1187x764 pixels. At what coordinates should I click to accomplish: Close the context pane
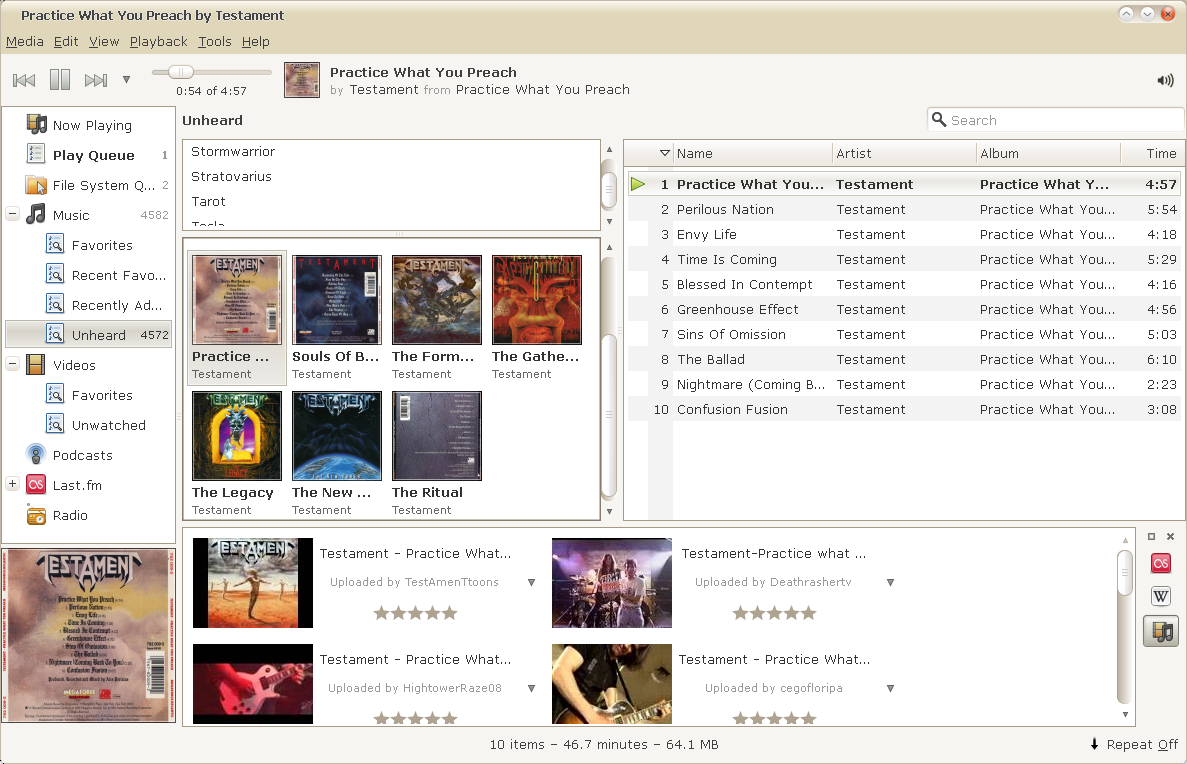click(1170, 536)
